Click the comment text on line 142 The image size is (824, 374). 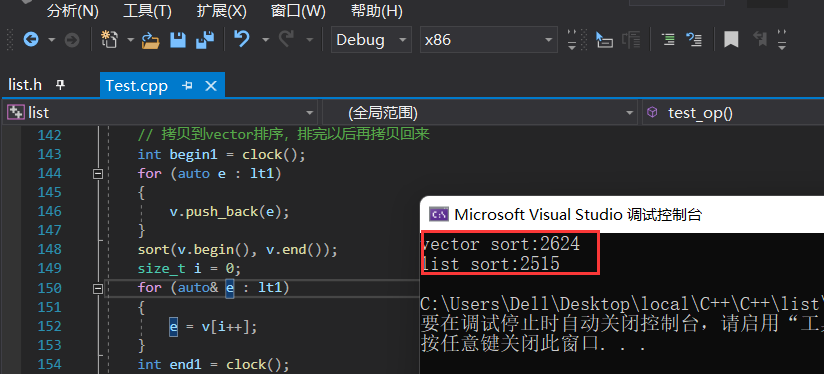pos(284,135)
